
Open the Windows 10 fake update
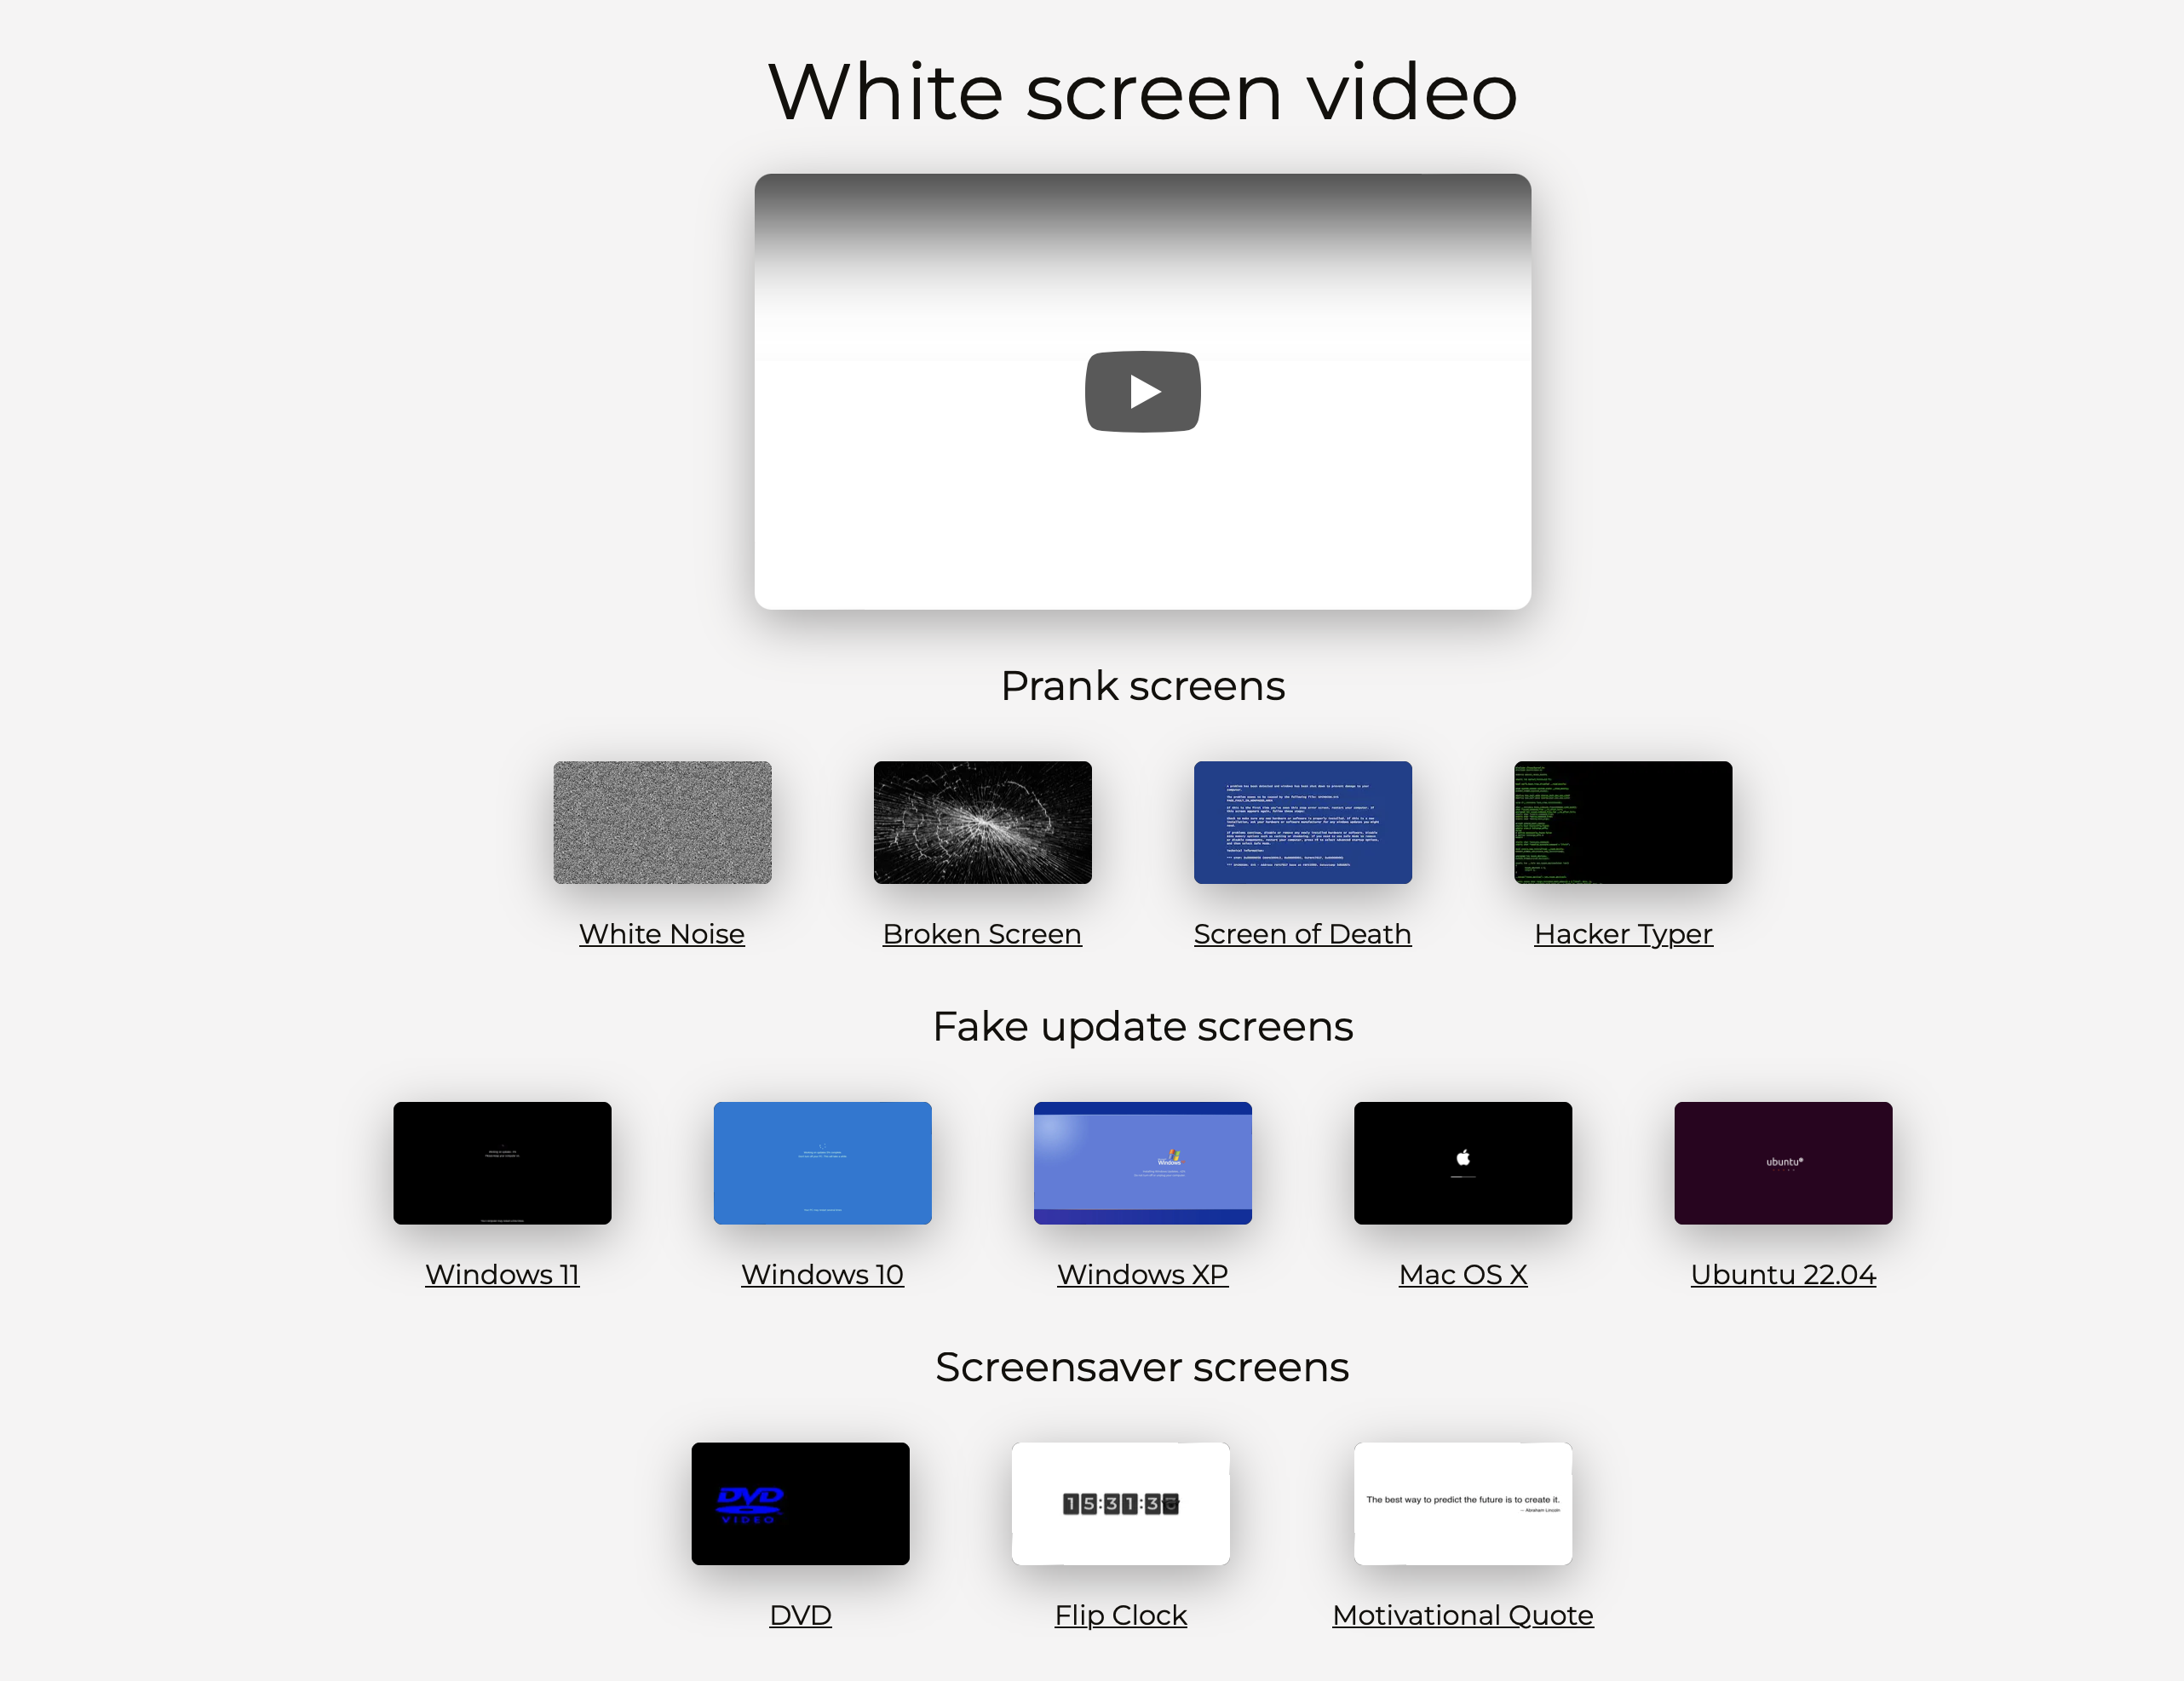[x=822, y=1274]
